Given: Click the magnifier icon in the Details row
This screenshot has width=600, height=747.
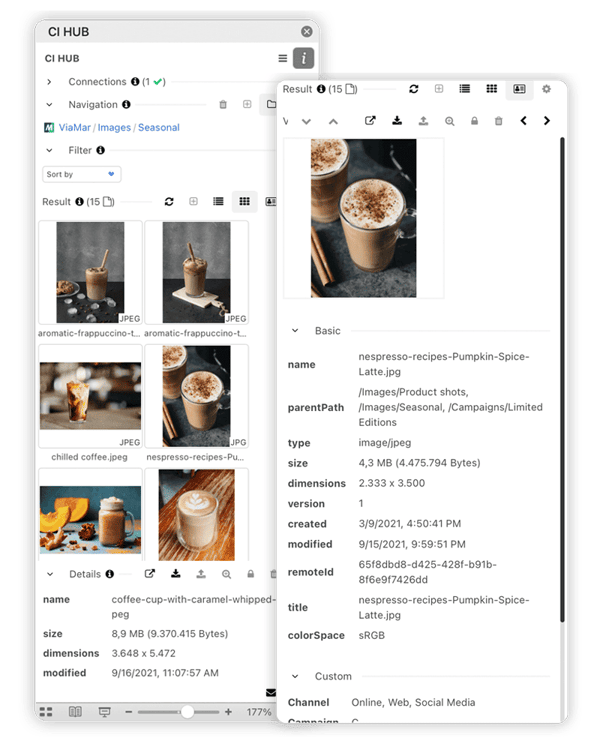Looking at the screenshot, I should click(x=226, y=574).
